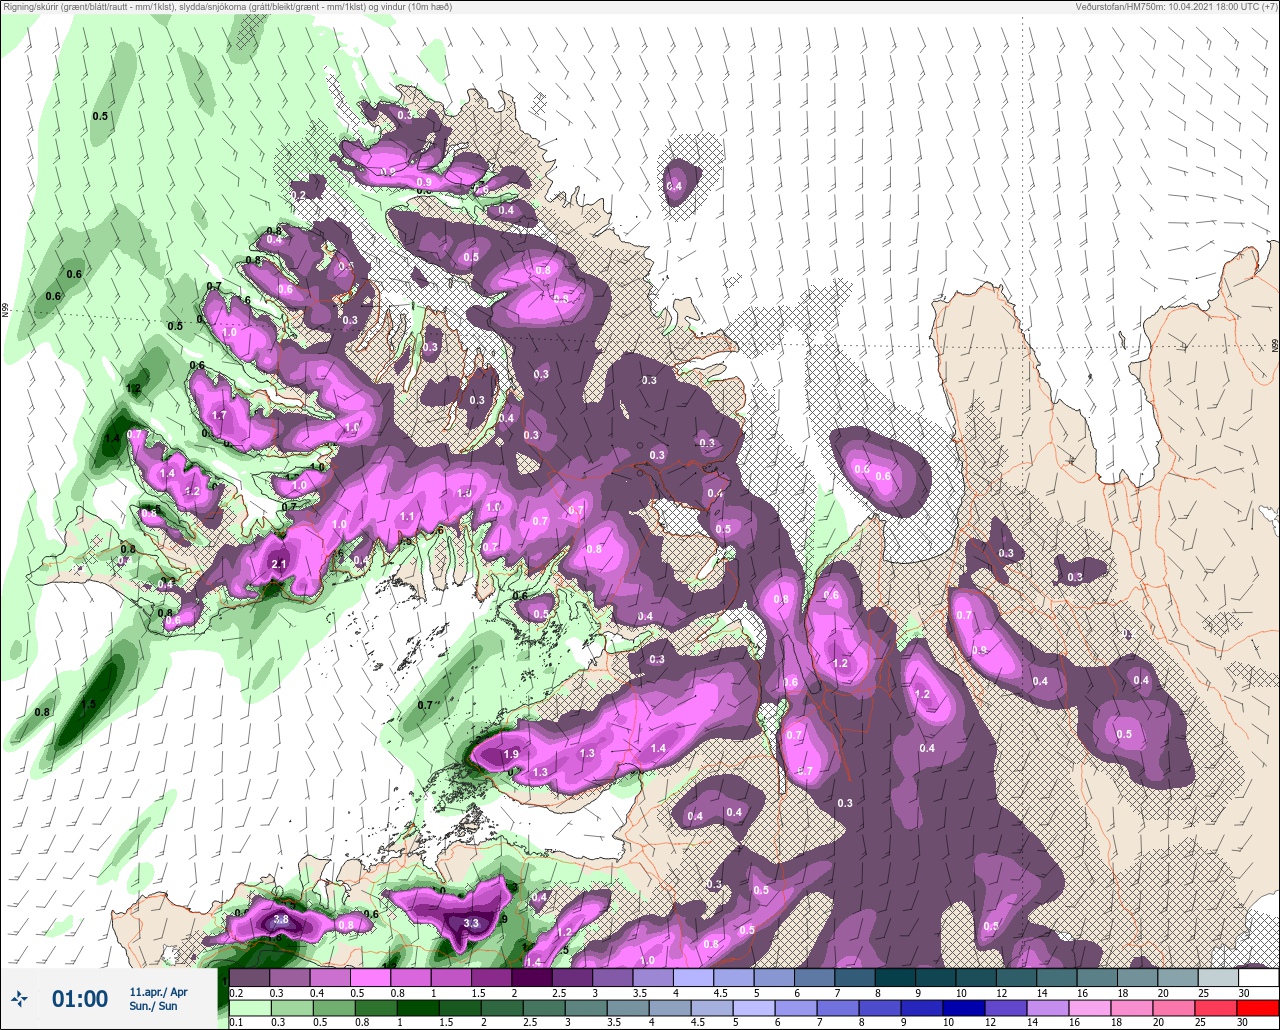Click the 1.9 precipitation value on the map
This screenshot has width=1280, height=1030.
[x=512, y=754]
